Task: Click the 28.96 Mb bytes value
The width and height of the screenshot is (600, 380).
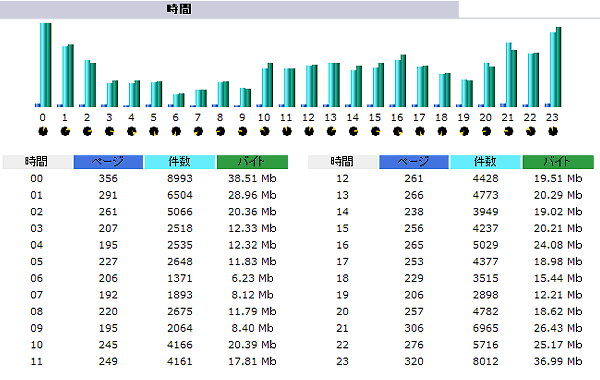Action: [x=252, y=195]
